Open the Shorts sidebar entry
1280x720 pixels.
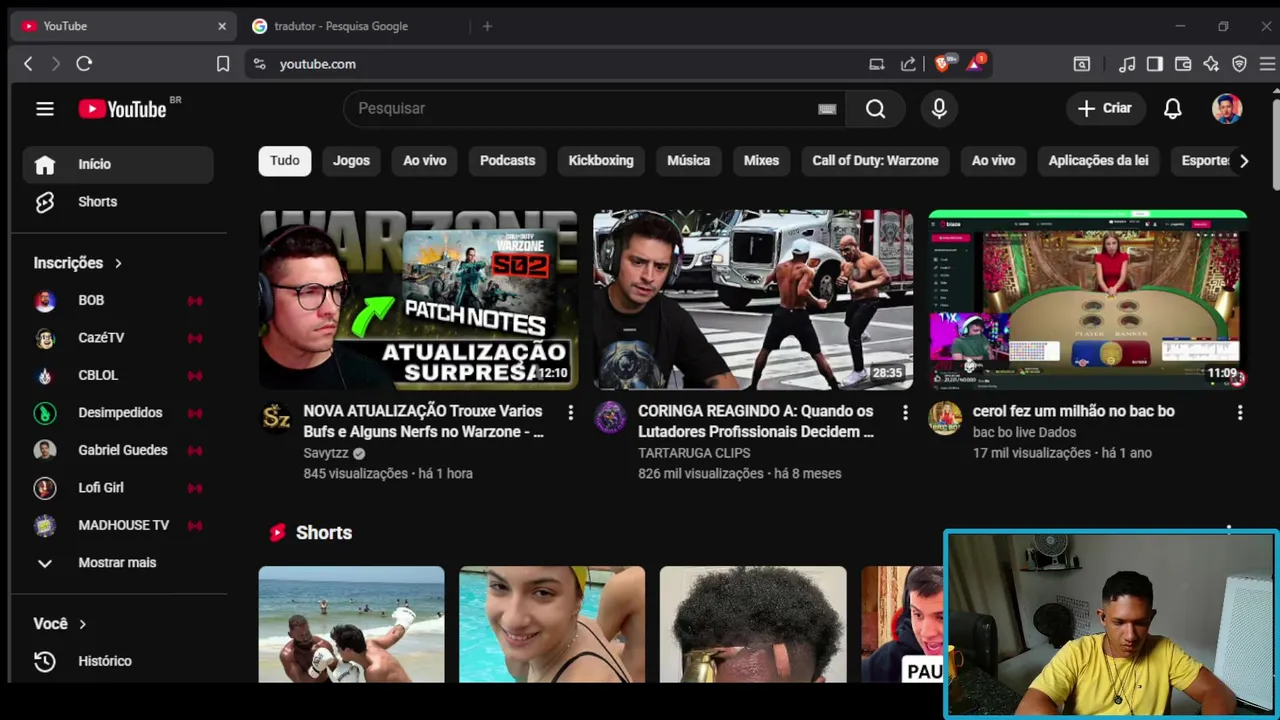tap(118, 202)
